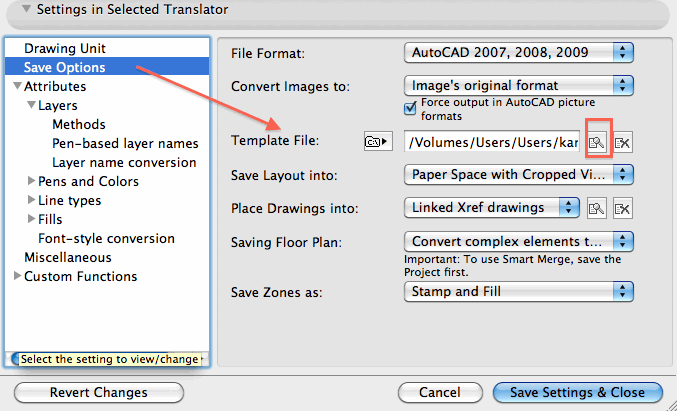Click the Convert Images to: label

(291, 86)
